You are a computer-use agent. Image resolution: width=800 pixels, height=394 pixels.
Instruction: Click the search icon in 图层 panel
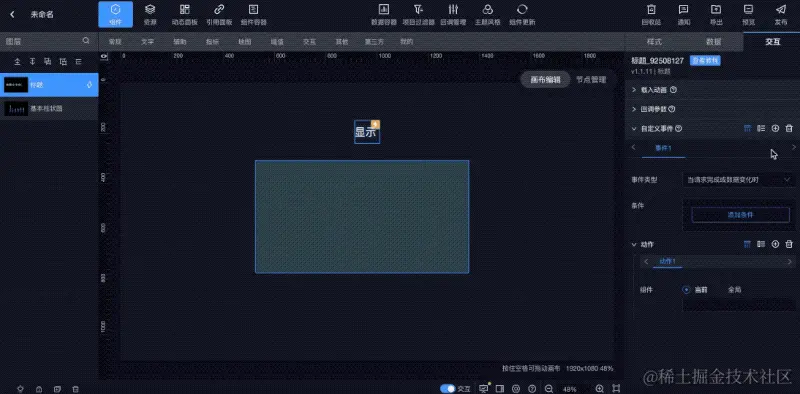click(86, 41)
